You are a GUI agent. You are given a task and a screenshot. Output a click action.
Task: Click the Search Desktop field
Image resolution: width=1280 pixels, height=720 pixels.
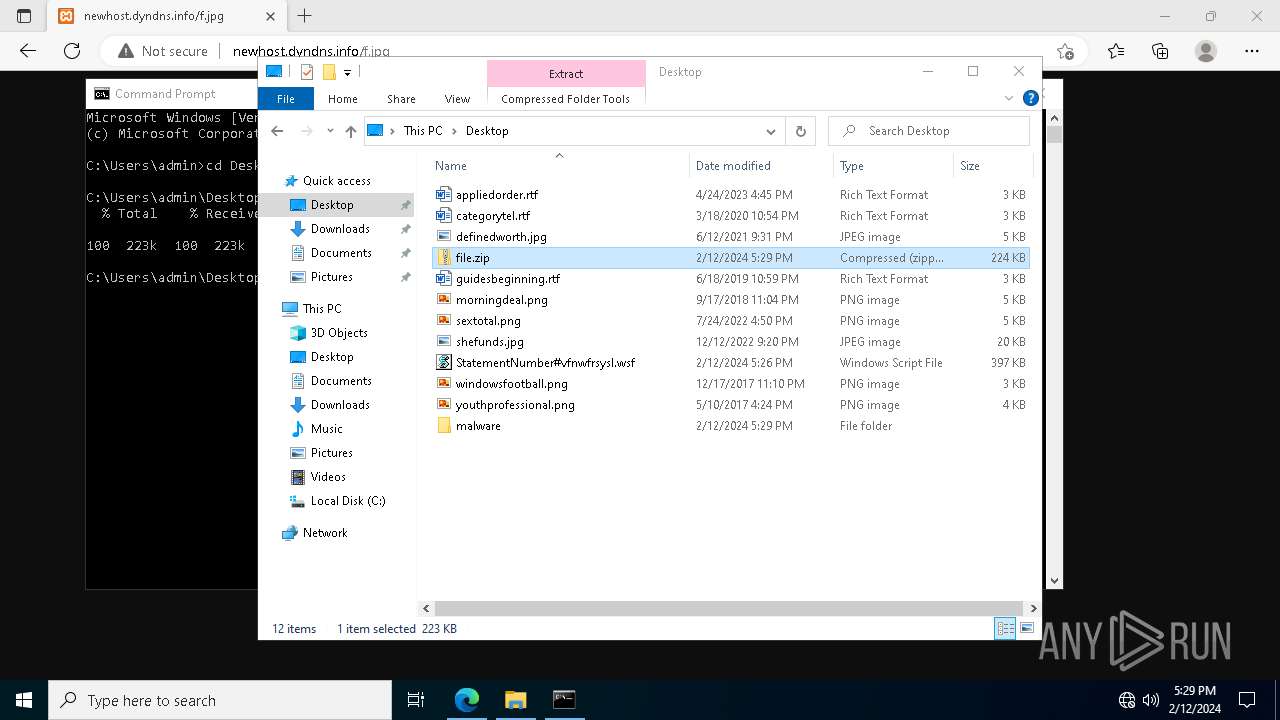(x=929, y=131)
